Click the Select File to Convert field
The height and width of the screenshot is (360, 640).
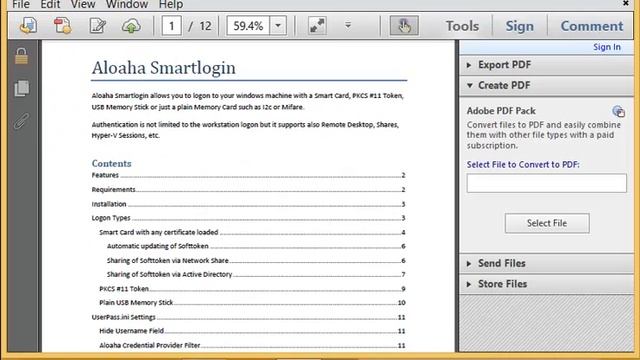pyautogui.click(x=547, y=183)
